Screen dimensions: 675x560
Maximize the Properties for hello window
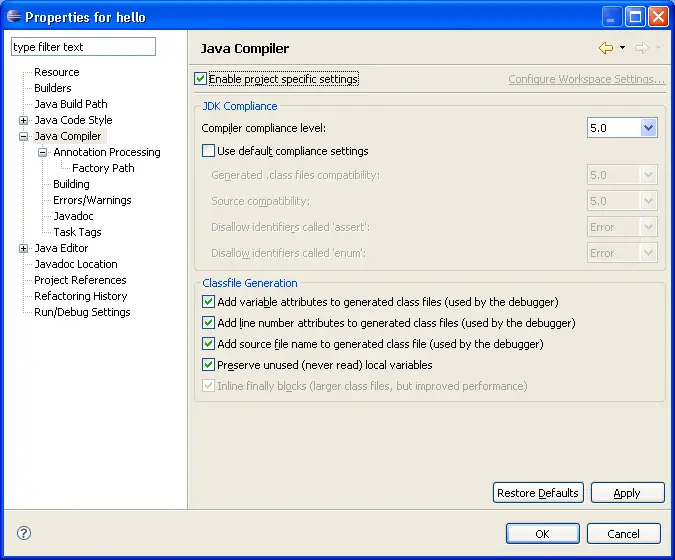[x=635, y=17]
